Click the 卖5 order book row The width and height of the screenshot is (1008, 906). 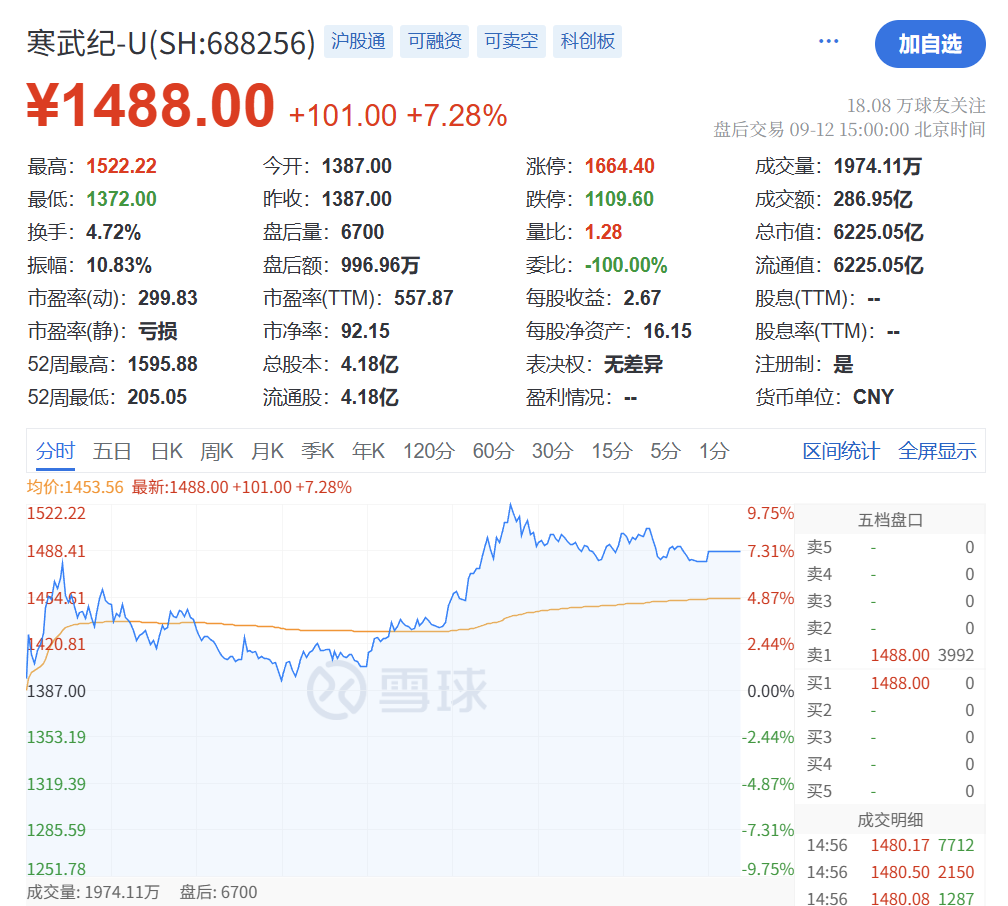[x=890, y=547]
